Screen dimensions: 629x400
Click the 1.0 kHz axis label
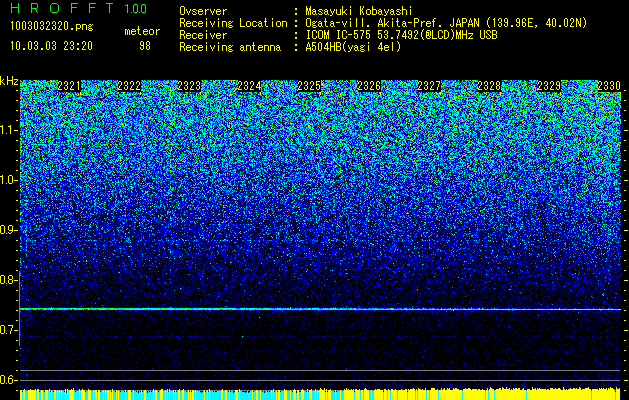[x=7, y=180]
